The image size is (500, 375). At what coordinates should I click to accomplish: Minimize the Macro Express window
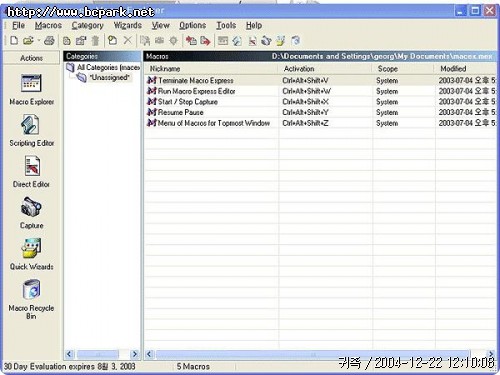(461, 11)
